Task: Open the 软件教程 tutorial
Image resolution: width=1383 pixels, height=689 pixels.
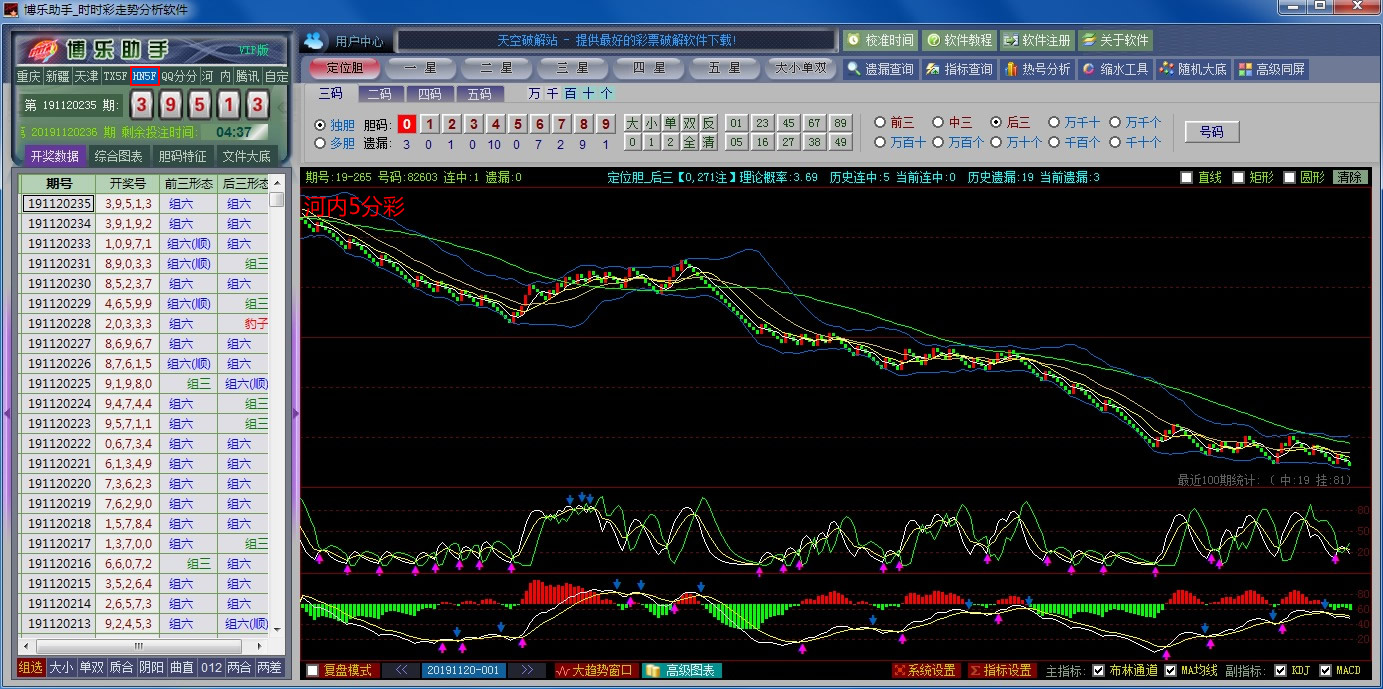Action: pyautogui.click(x=958, y=40)
